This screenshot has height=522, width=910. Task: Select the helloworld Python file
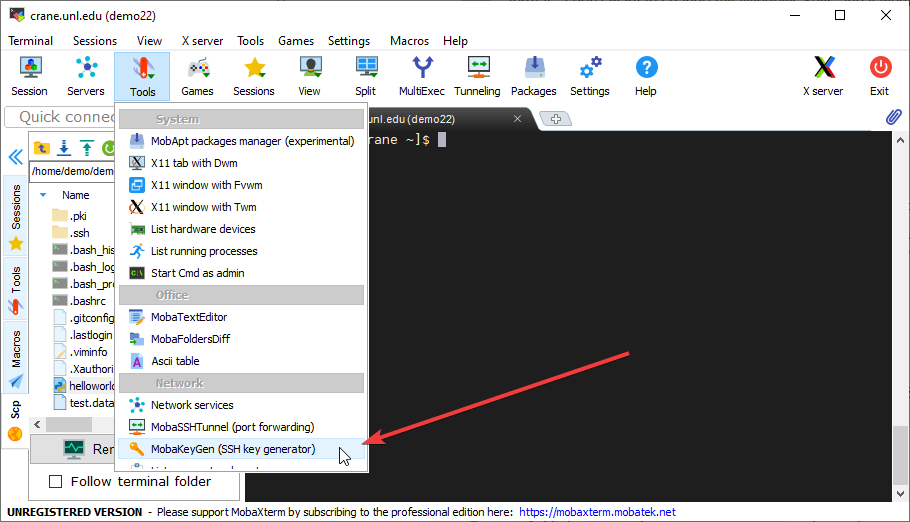pyautogui.click(x=84, y=386)
